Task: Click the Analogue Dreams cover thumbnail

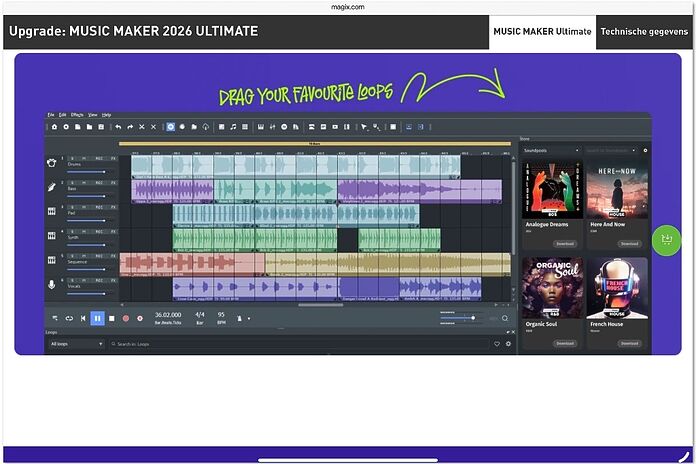Action: 553,190
